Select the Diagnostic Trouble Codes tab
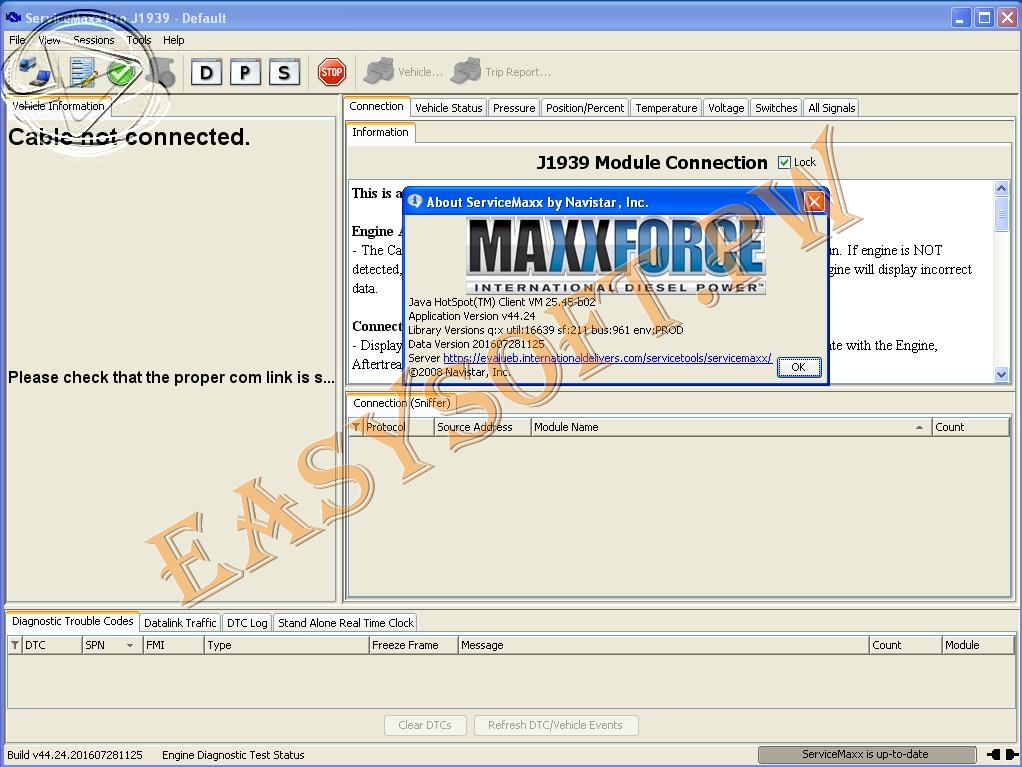Screen dimensions: 1022x767 pos(72,622)
